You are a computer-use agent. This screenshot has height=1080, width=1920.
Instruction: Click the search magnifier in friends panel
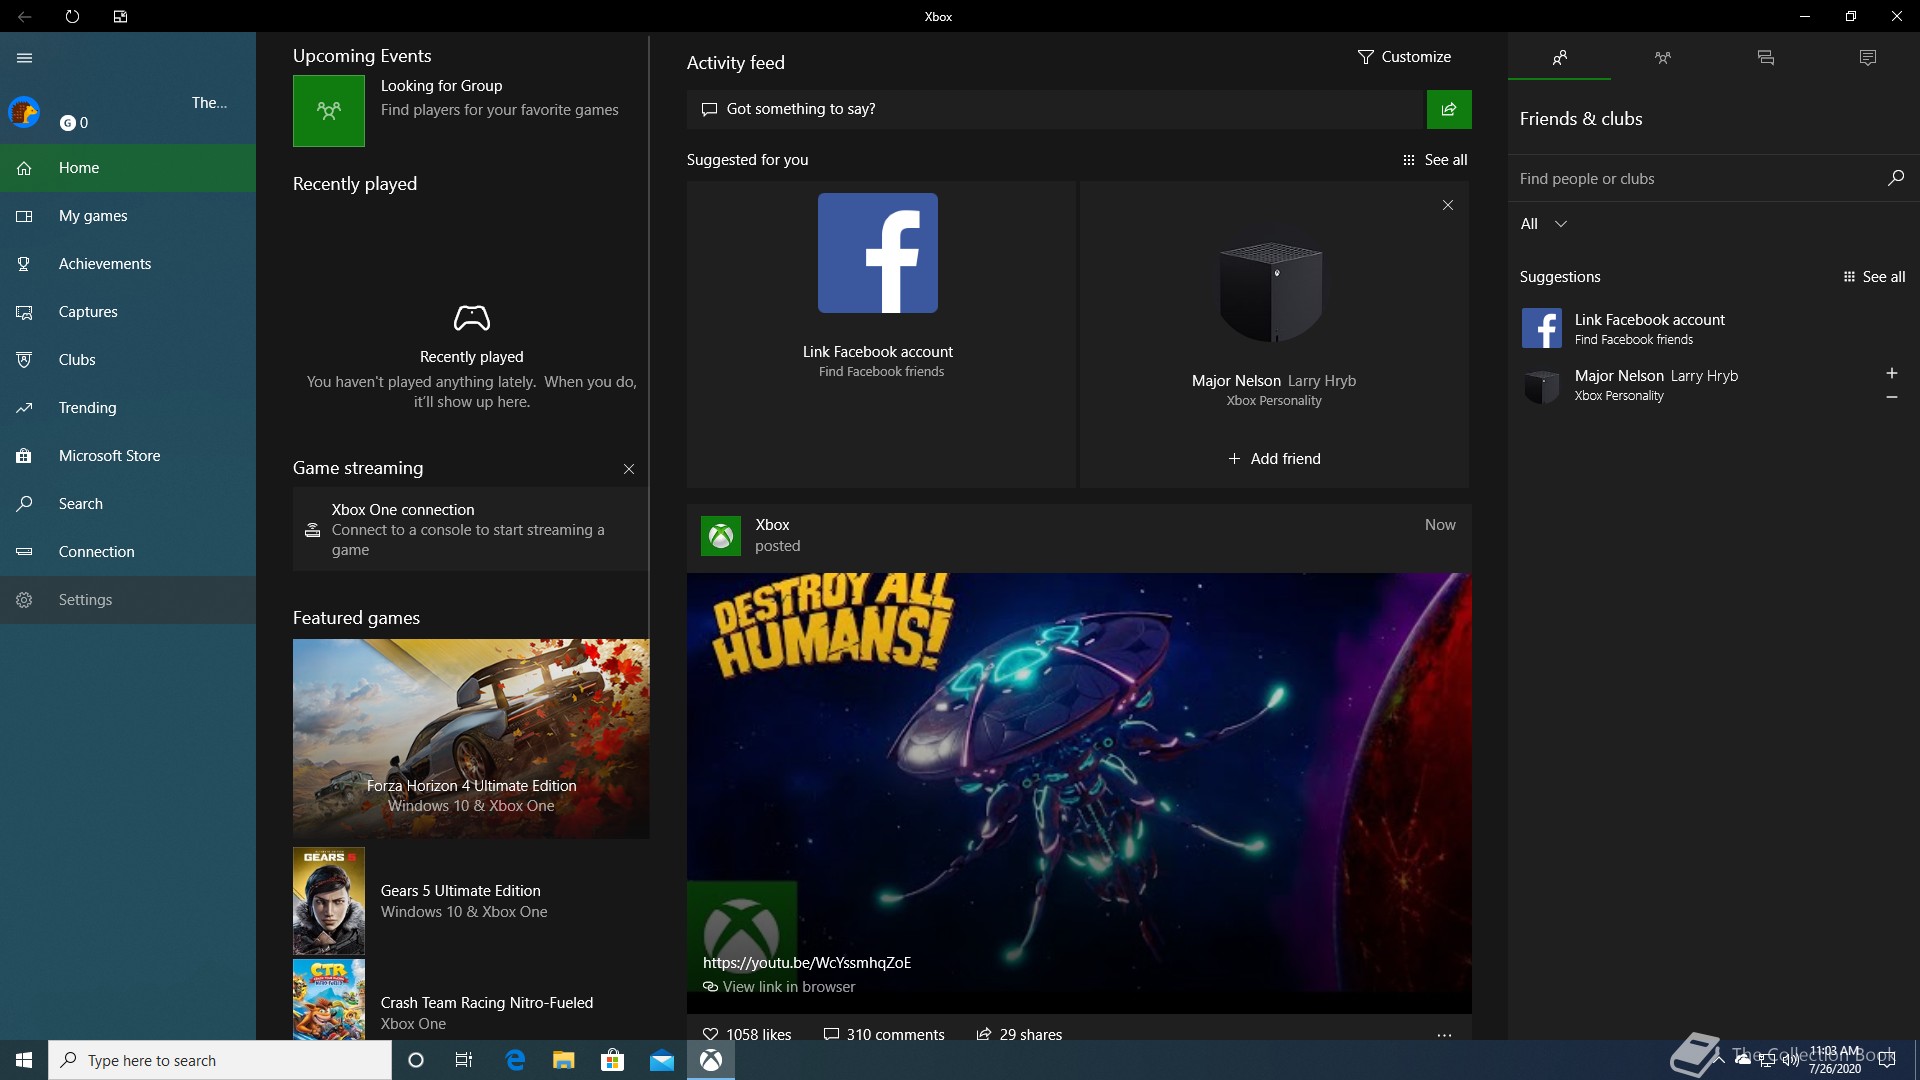[1895, 178]
